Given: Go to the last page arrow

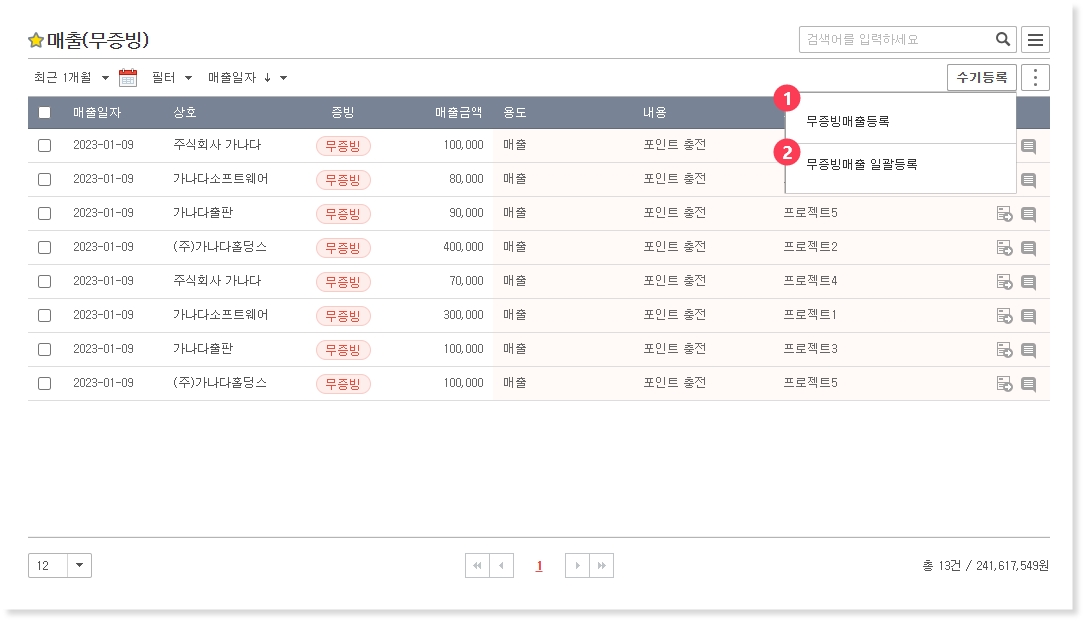Looking at the screenshot, I should [x=601, y=566].
